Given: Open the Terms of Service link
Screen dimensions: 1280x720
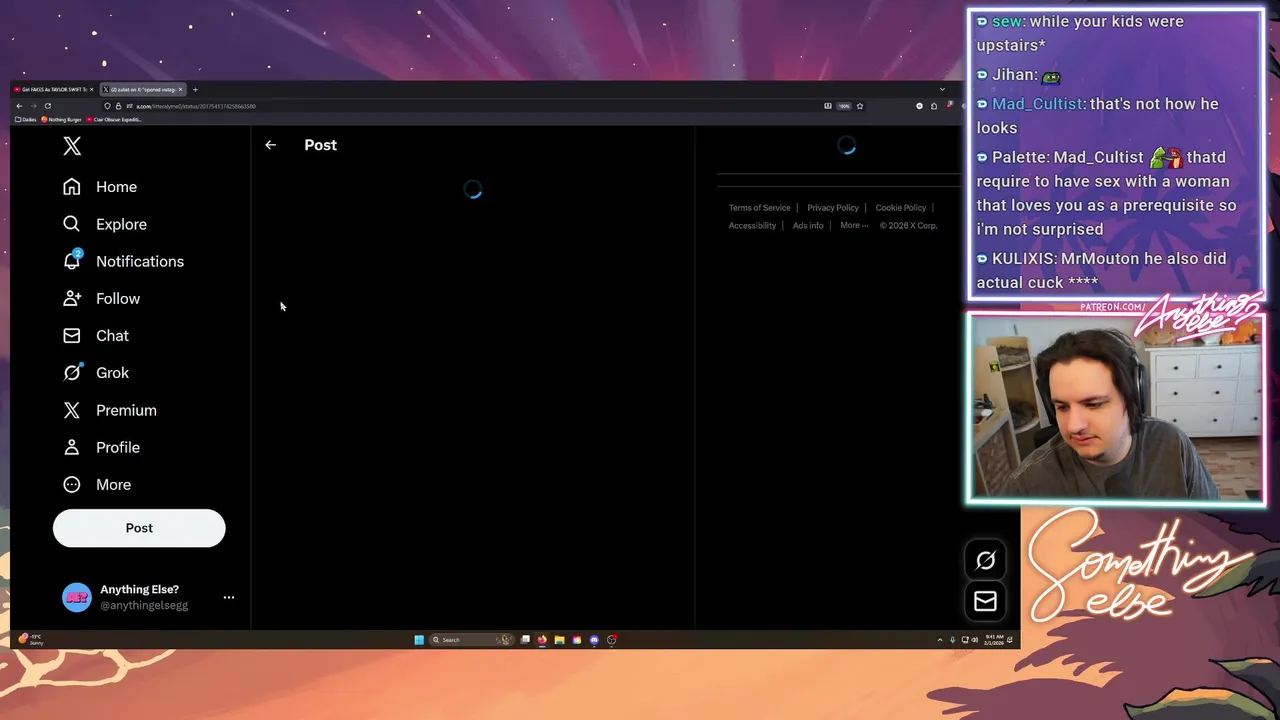Looking at the screenshot, I should click(759, 208).
